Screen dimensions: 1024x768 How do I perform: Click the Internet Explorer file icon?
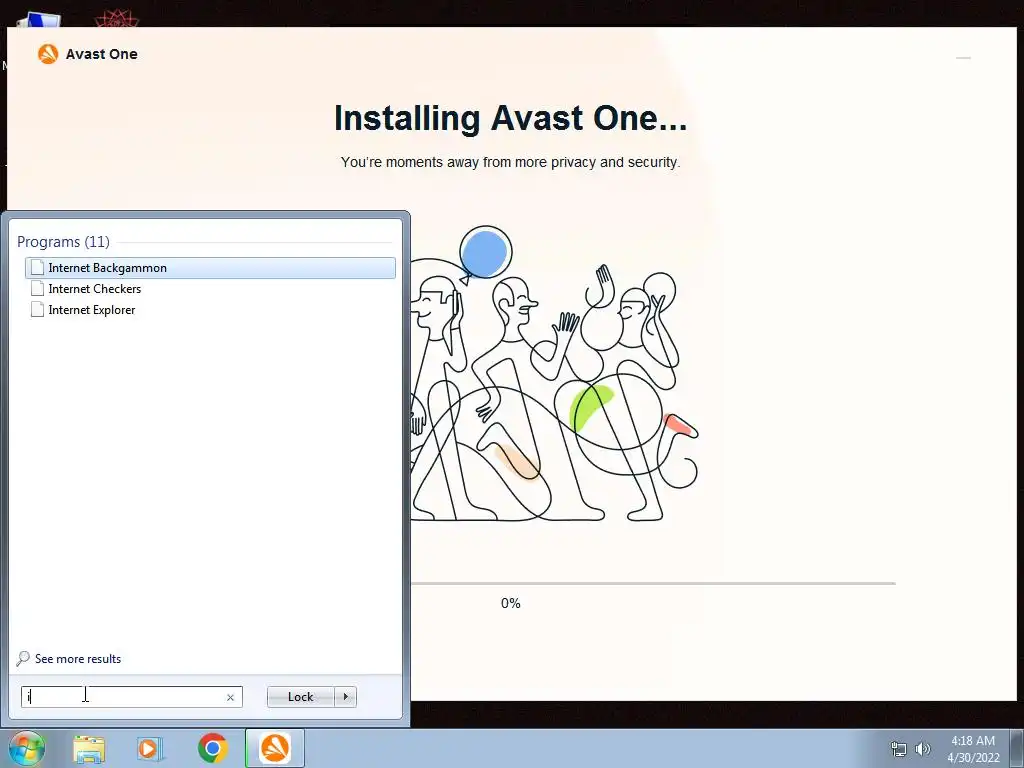coord(37,310)
